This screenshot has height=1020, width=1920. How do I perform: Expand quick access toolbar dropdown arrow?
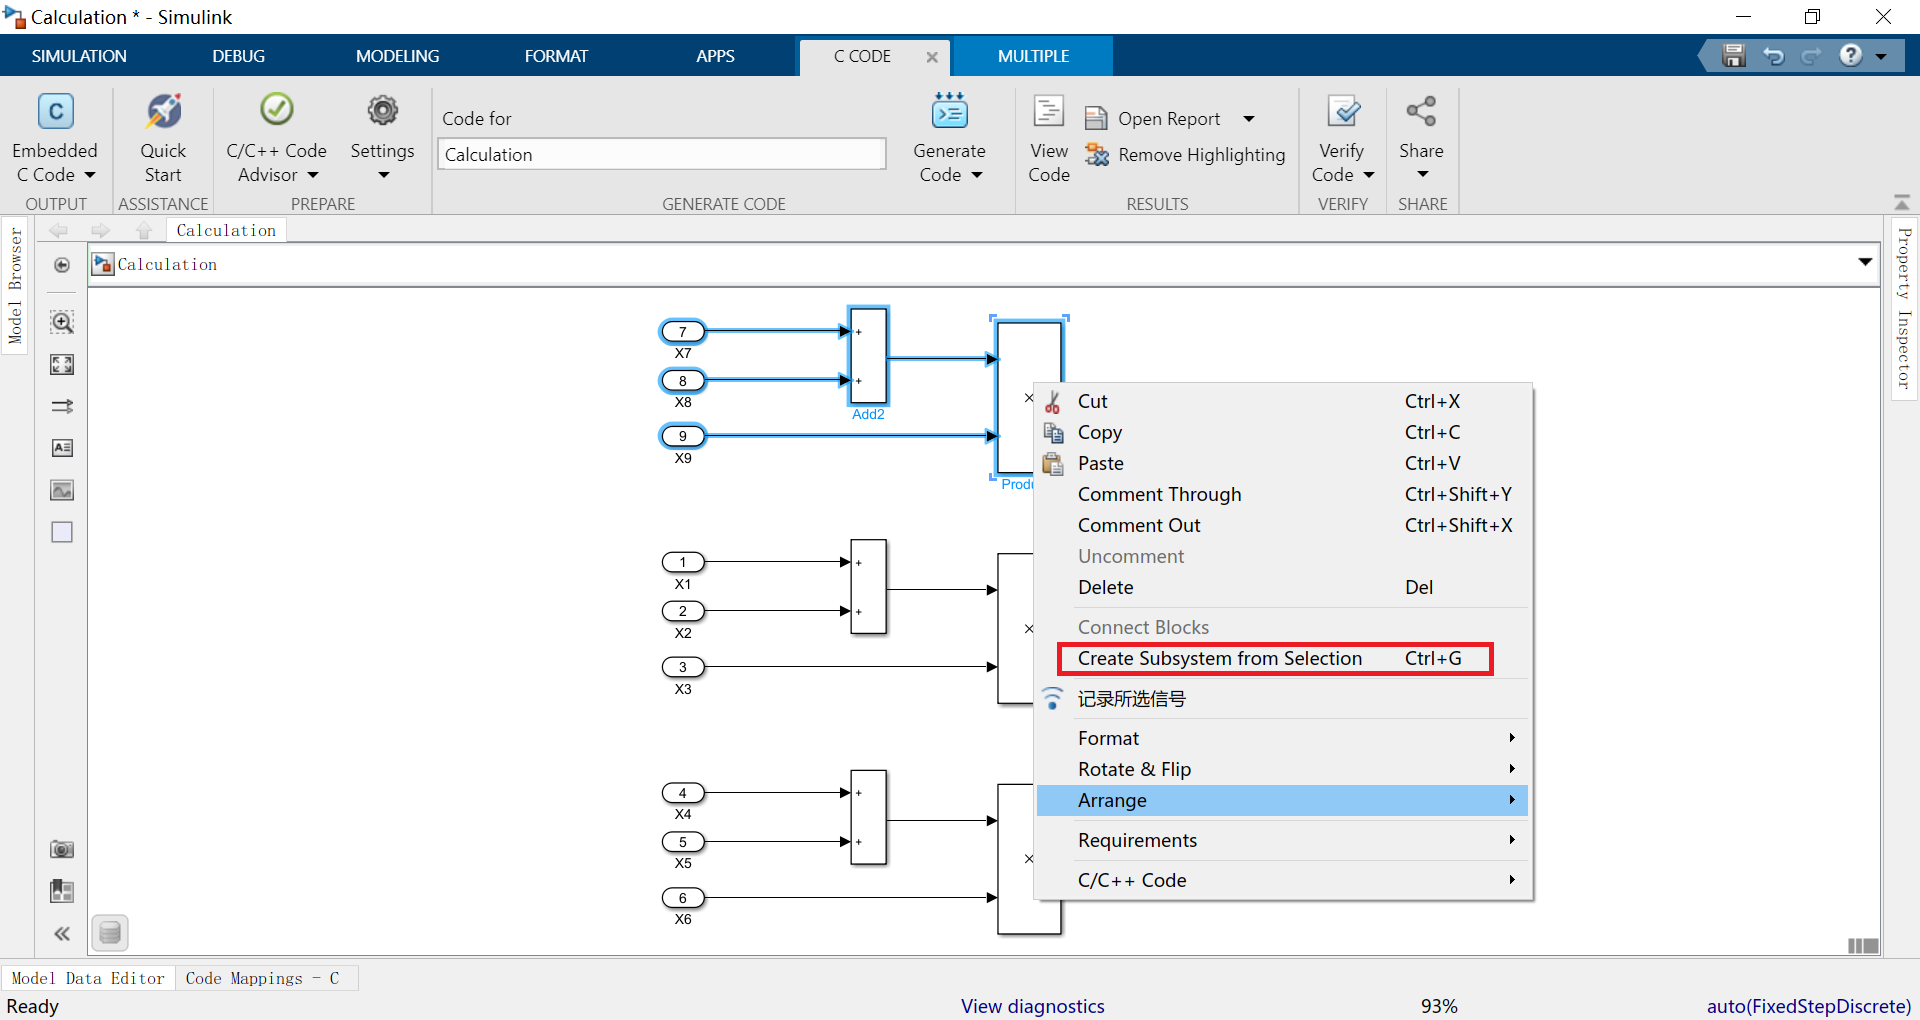[x=1881, y=57]
